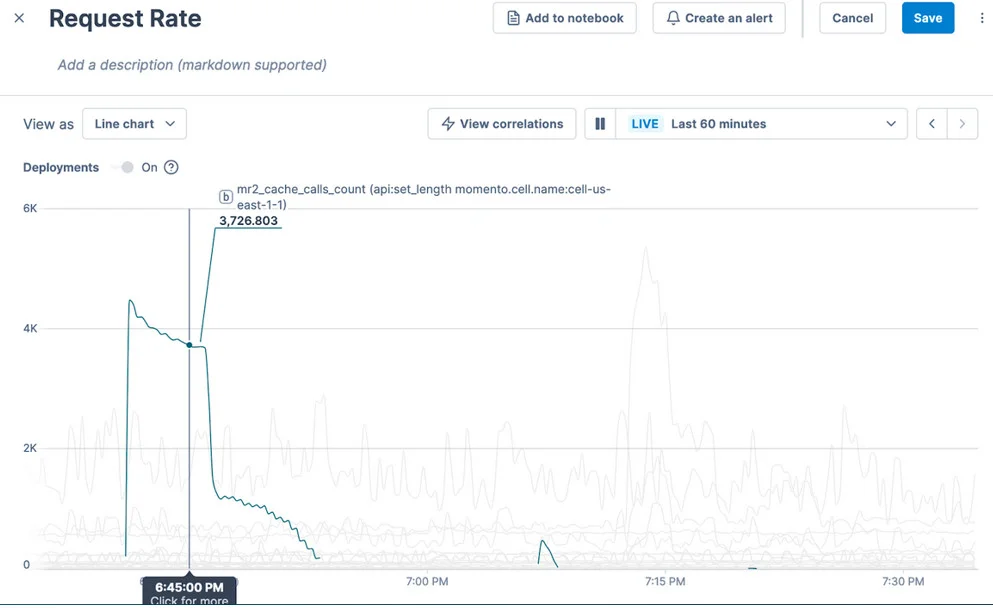This screenshot has height=609, width=993.
Task: Click the Deployments help question mark icon
Action: (171, 168)
